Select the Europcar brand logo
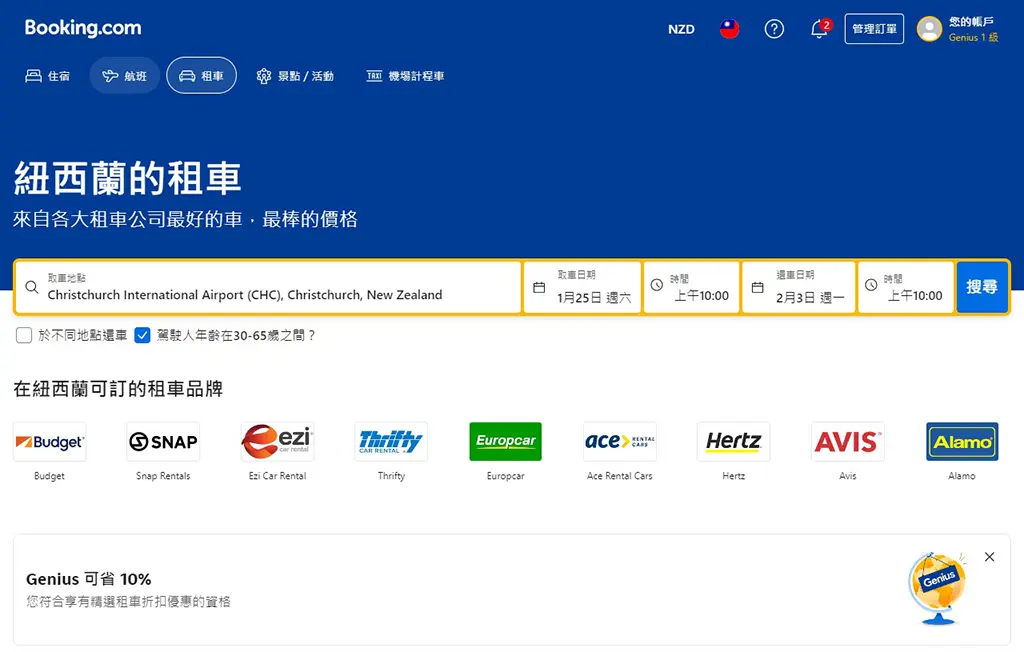Viewport: 1024px width, 652px height. (505, 442)
